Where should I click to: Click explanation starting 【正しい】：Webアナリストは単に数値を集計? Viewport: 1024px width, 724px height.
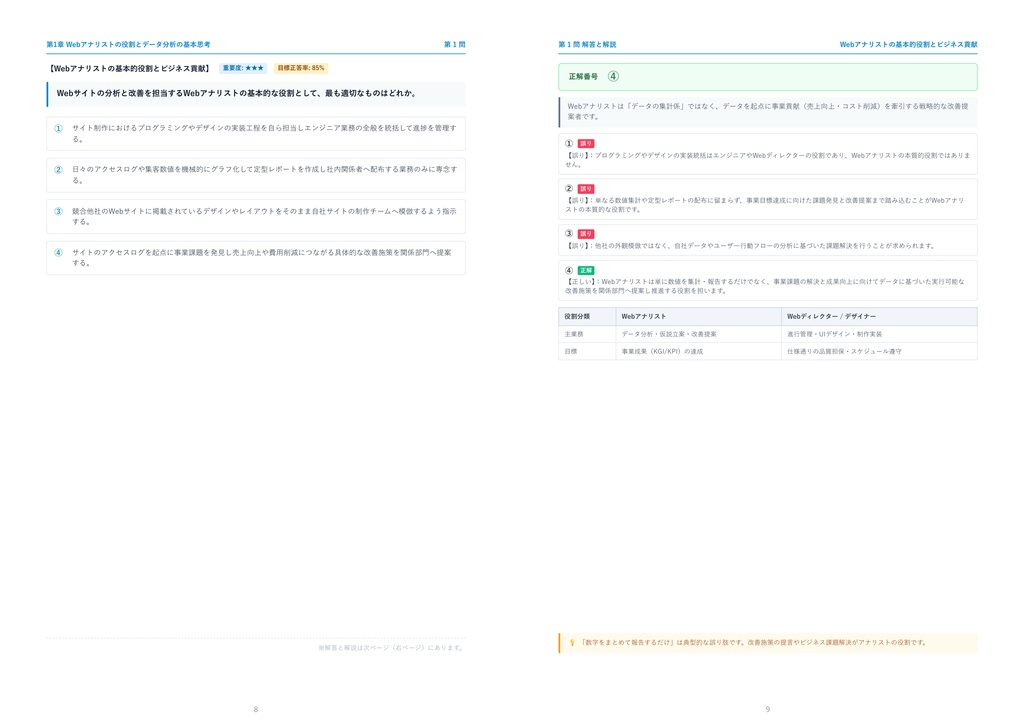[764, 286]
